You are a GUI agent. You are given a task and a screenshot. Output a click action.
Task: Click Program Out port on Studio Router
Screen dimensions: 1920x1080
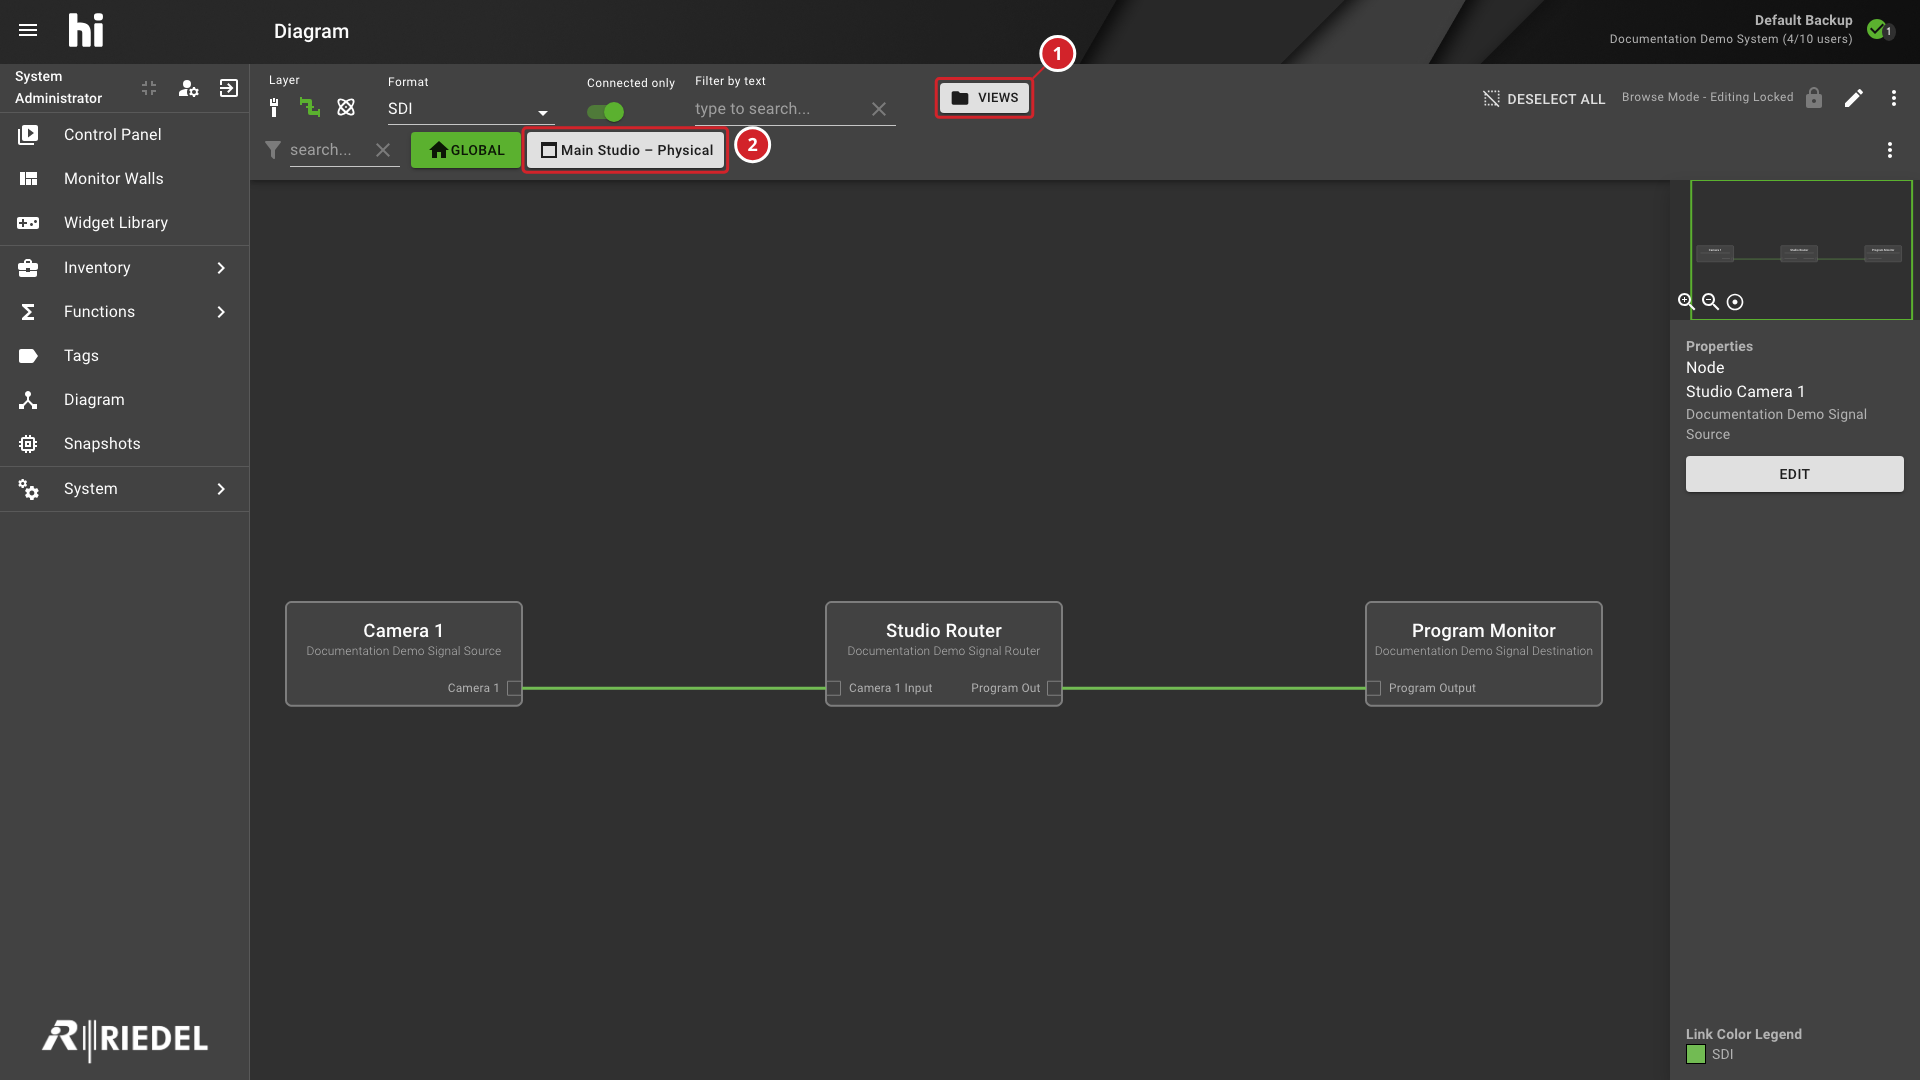[1053, 688]
